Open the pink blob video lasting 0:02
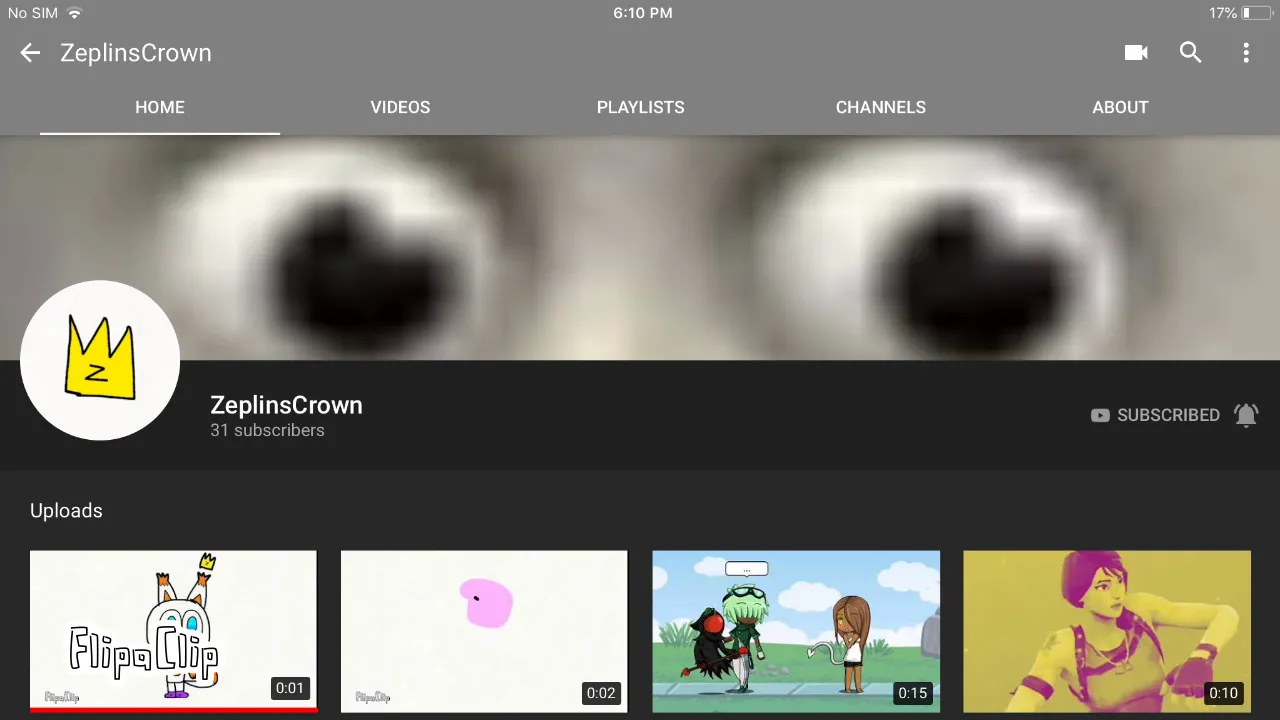The width and height of the screenshot is (1280, 720). (x=484, y=631)
